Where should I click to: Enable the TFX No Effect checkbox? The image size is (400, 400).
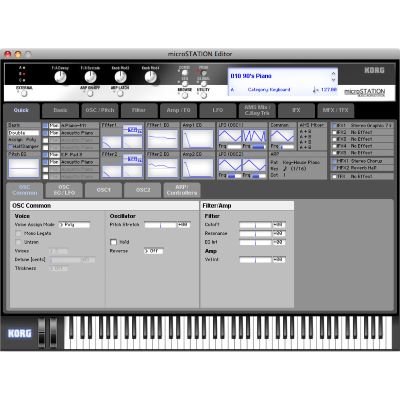pos(335,176)
